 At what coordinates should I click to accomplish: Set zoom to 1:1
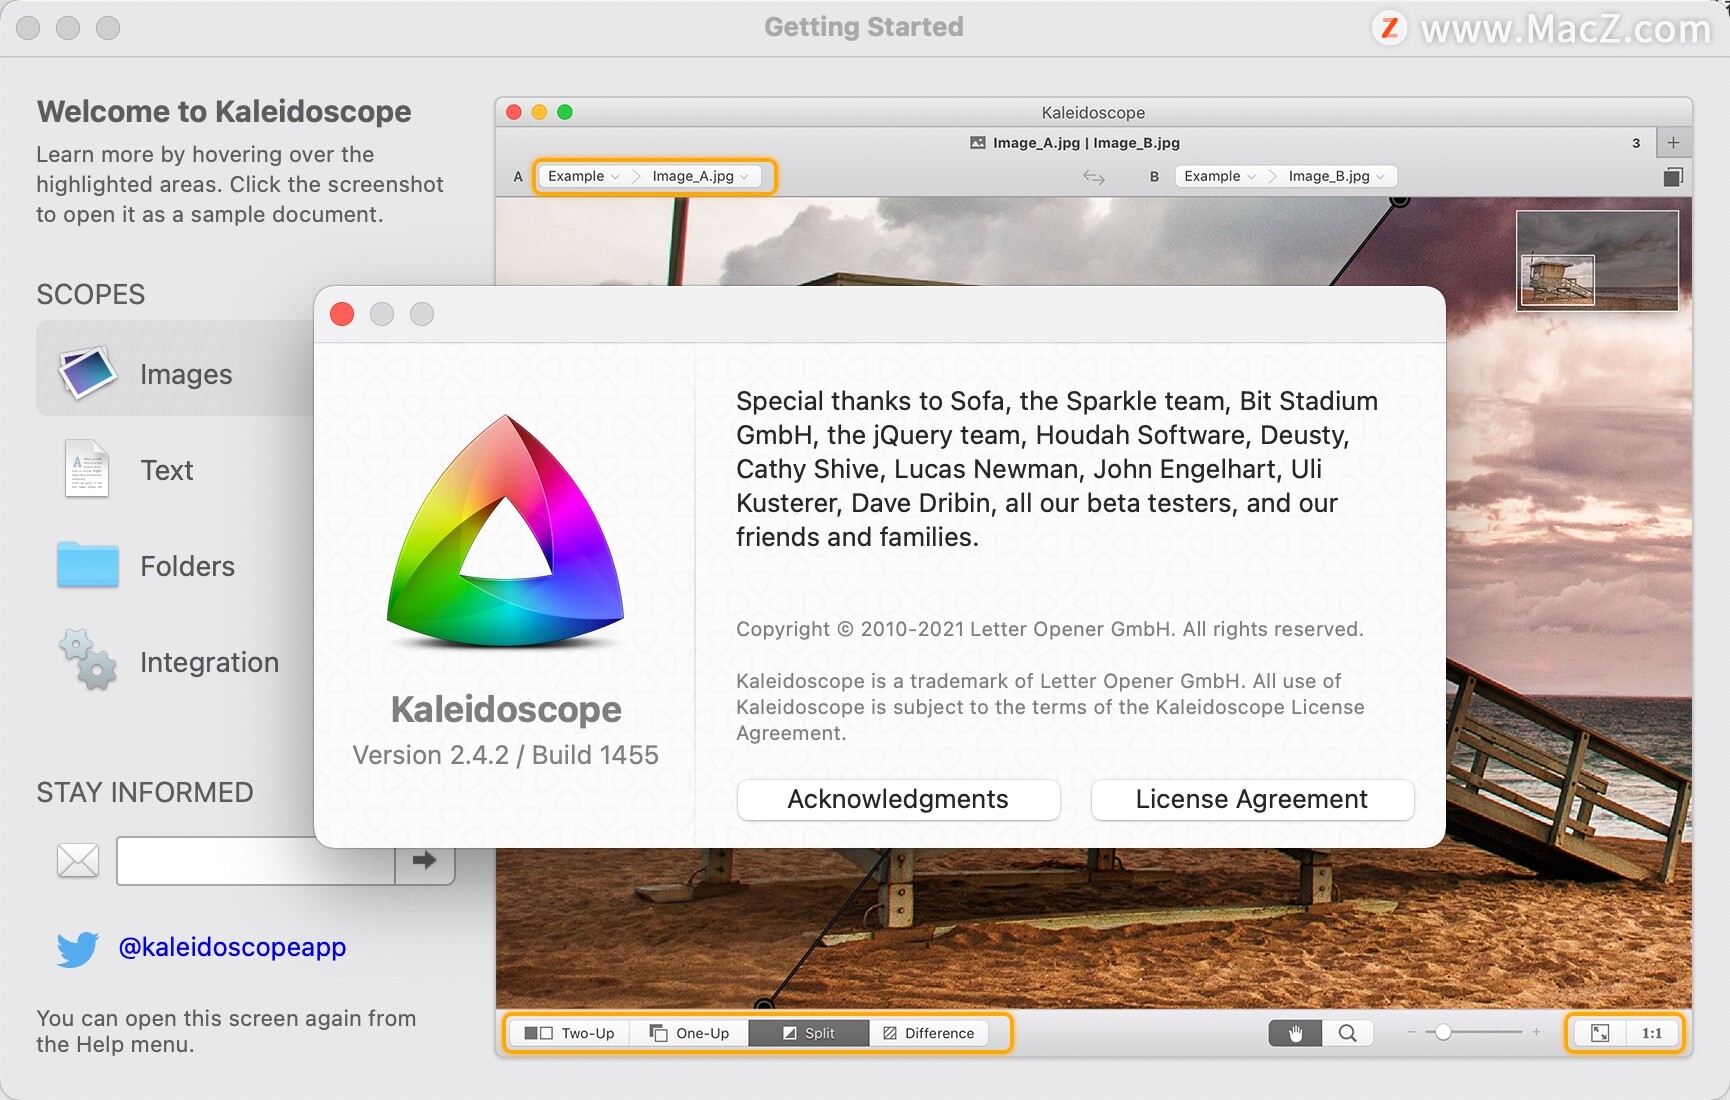pyautogui.click(x=1652, y=1033)
